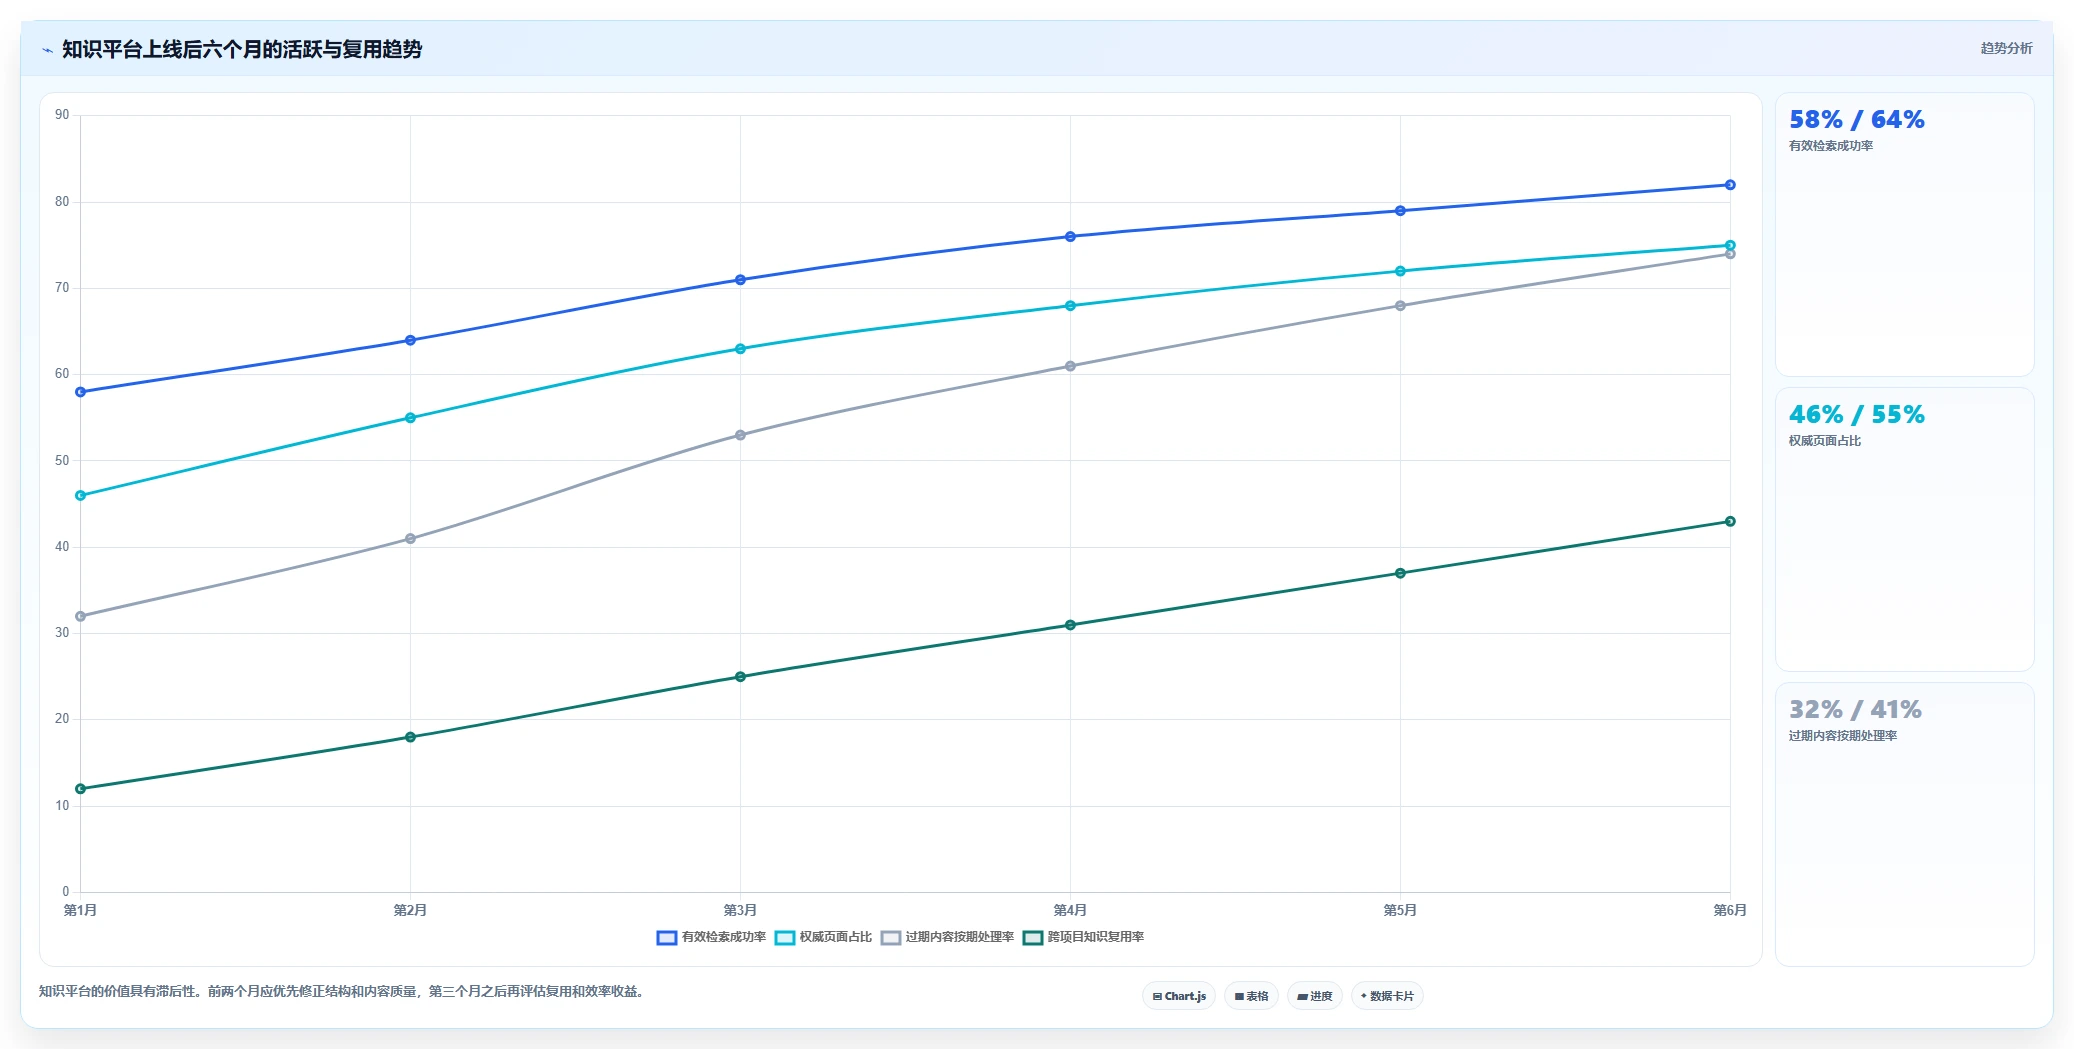Toggle the 有效检索成功率 legend swatch
The height and width of the screenshot is (1049, 2074).
667,938
